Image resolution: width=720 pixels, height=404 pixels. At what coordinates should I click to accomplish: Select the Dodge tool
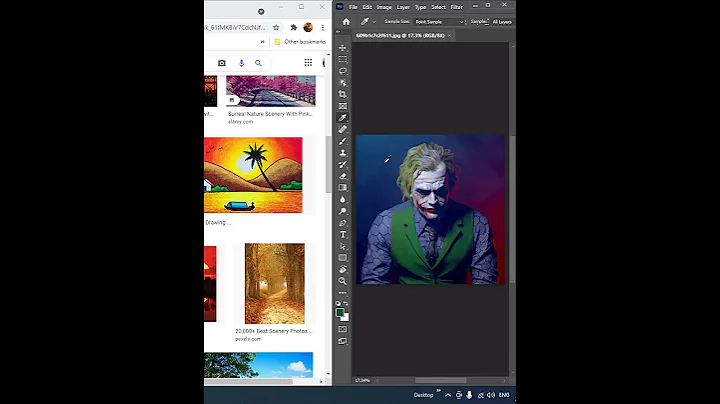pyautogui.click(x=343, y=211)
